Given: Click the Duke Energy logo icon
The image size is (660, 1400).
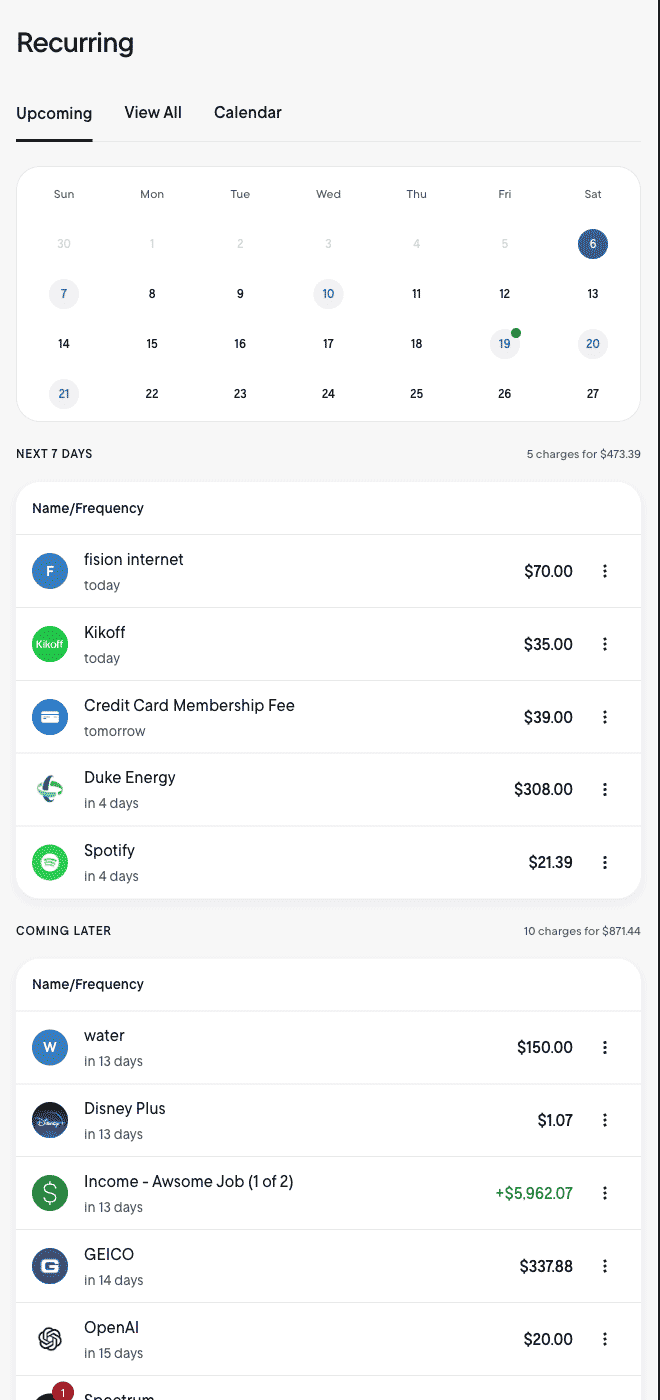Looking at the screenshot, I should tap(49, 789).
